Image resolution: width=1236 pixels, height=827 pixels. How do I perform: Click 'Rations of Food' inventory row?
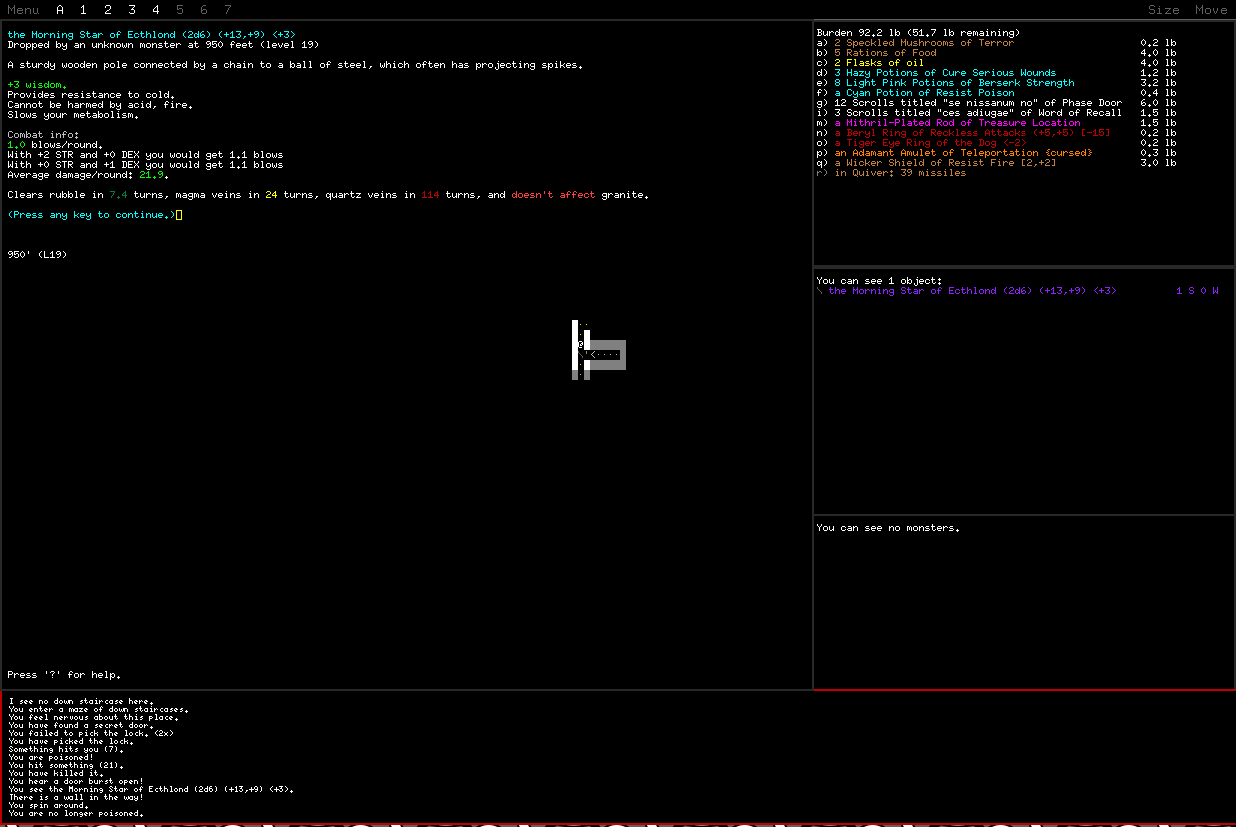point(996,53)
